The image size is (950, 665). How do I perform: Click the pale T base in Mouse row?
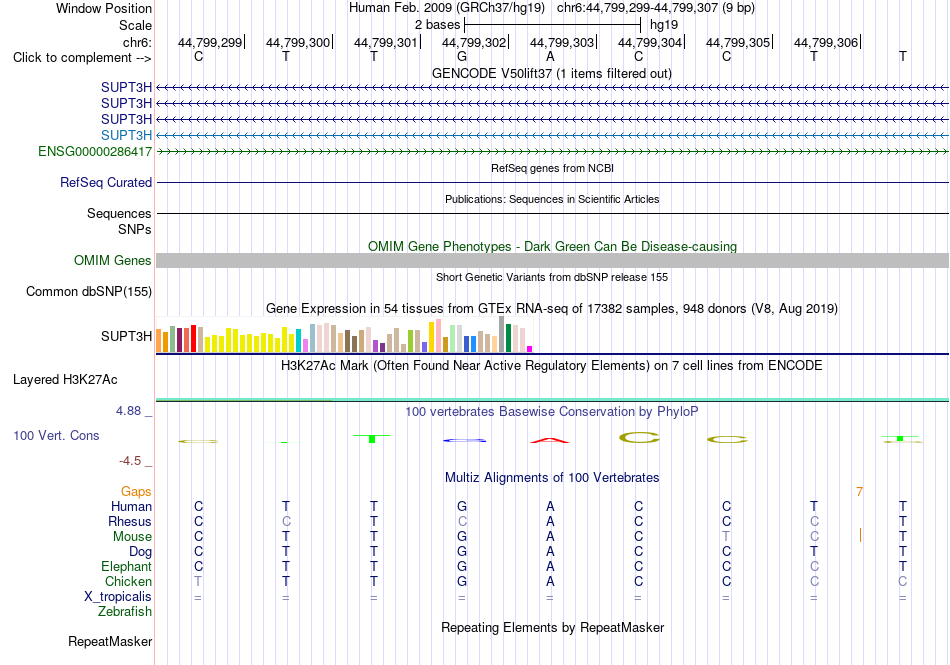(x=726, y=537)
